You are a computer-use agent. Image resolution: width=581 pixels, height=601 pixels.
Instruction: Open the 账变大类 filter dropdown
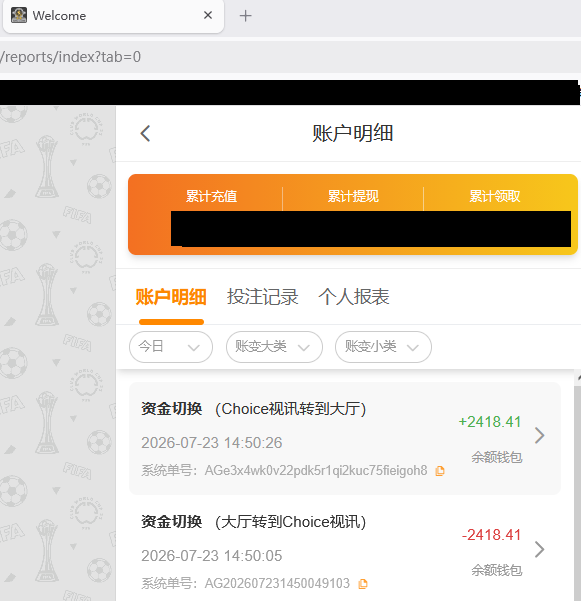[274, 347]
